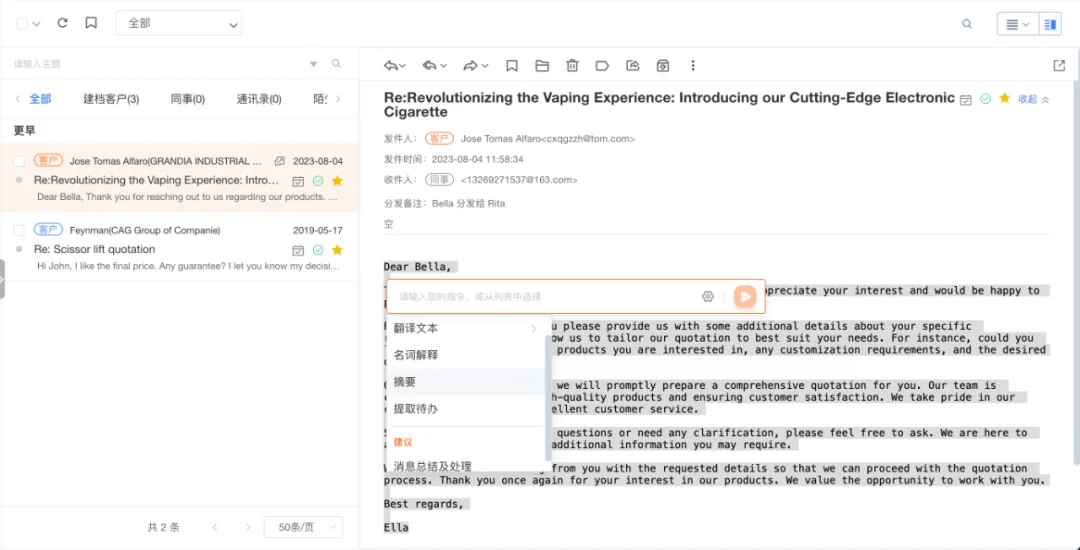This screenshot has height=550, width=1080.
Task: Open email in new window icon
Action: (1059, 66)
